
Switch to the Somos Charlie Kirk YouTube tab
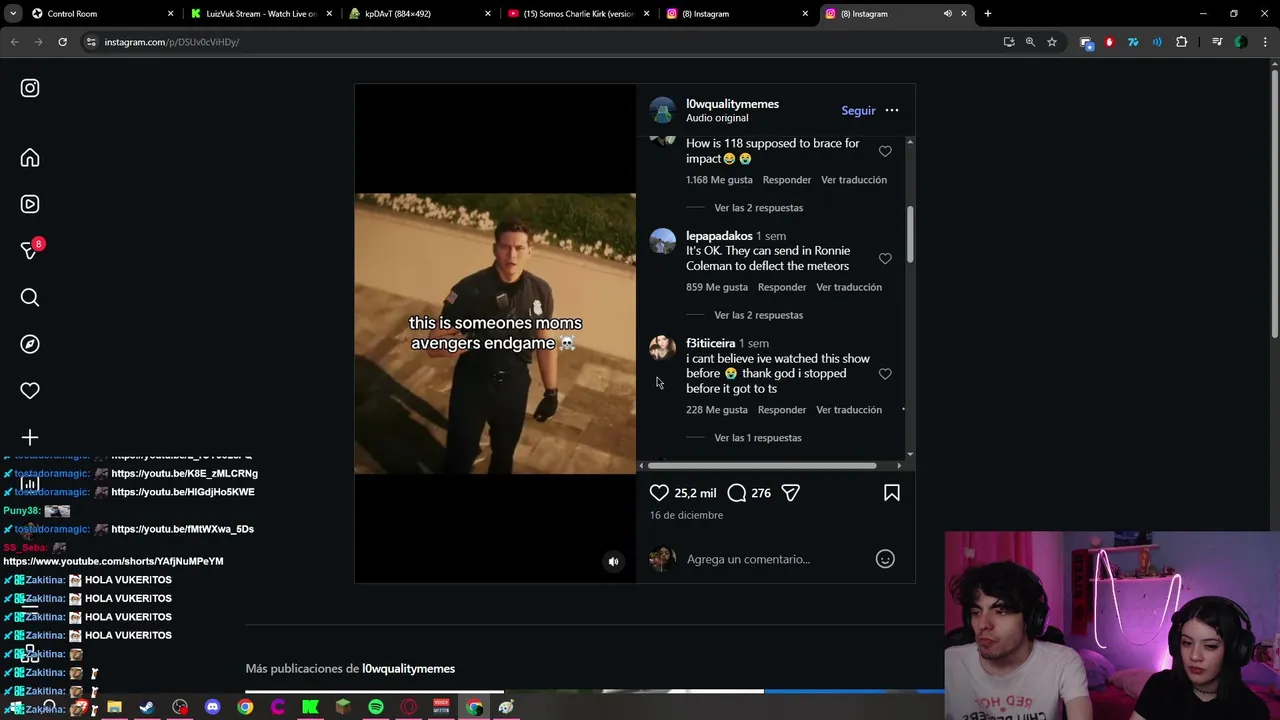578,14
